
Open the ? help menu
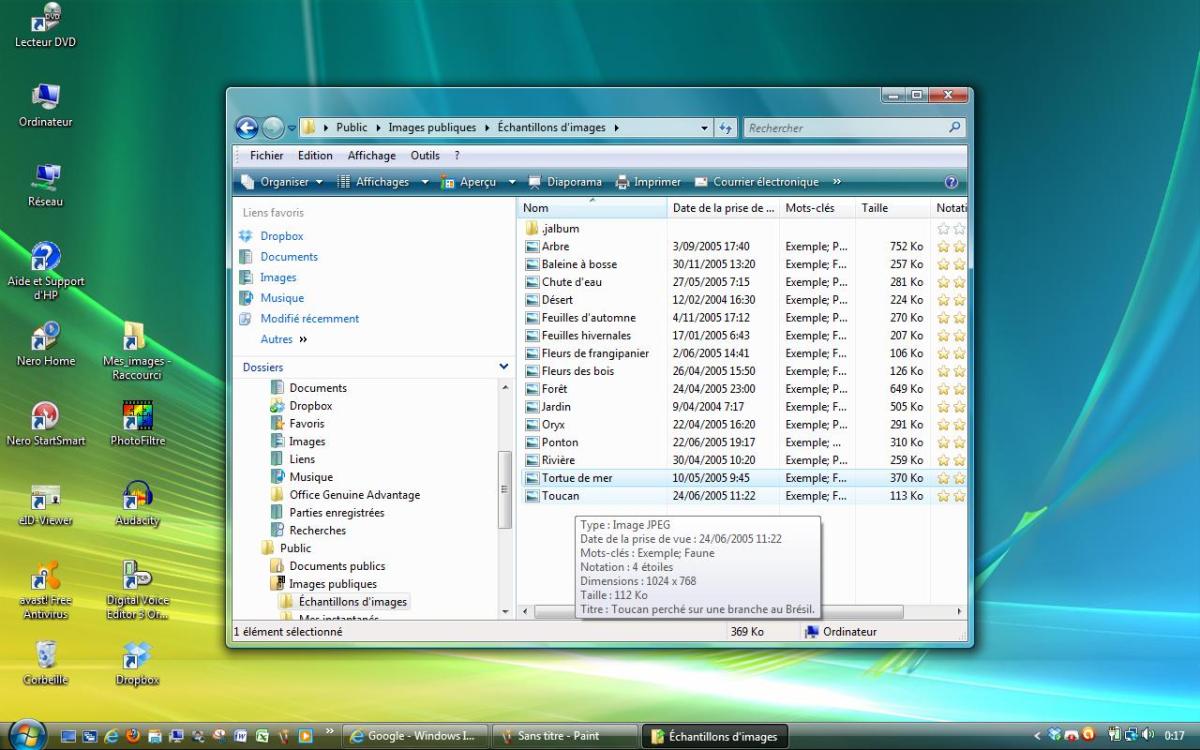pos(457,156)
